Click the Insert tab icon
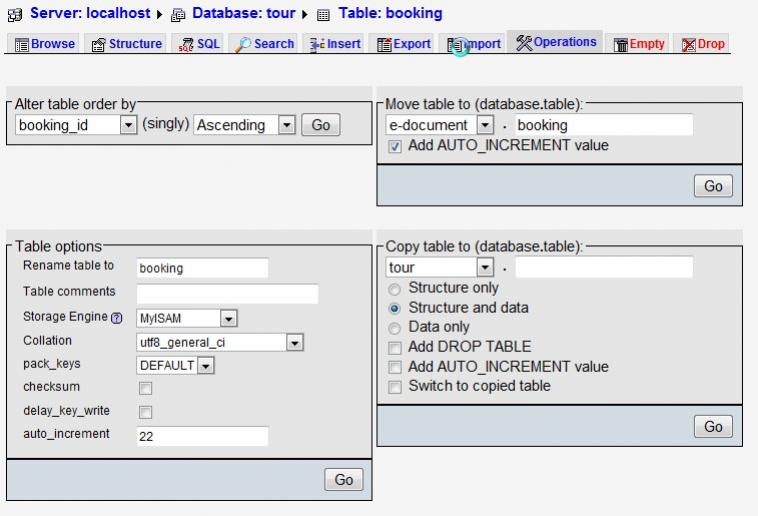 tap(317, 45)
